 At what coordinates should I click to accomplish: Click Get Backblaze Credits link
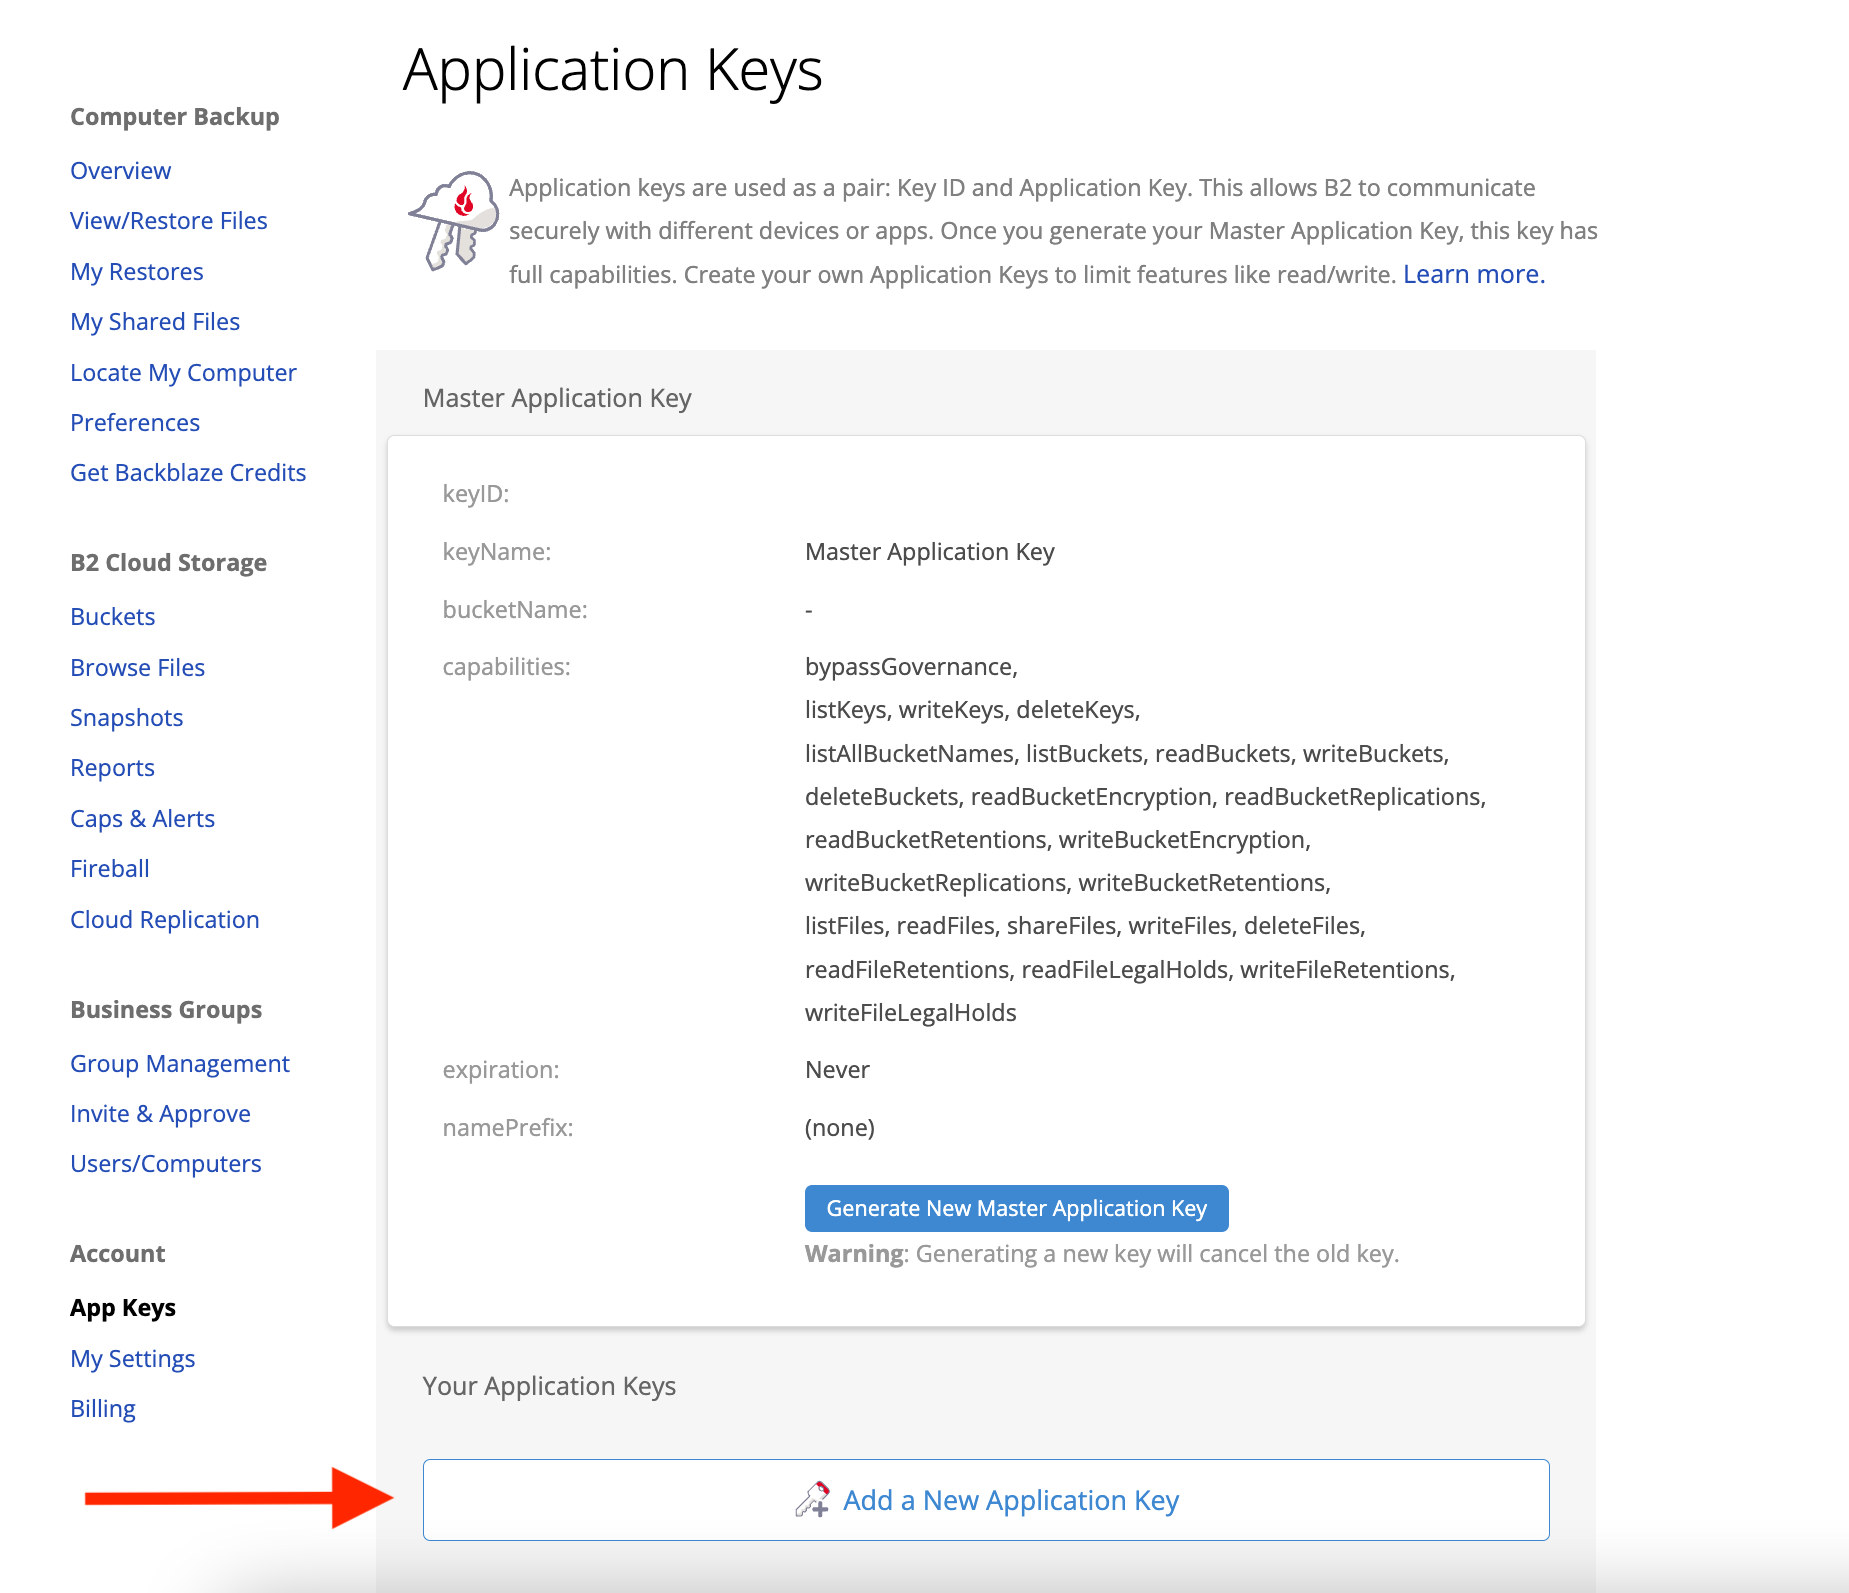188,473
